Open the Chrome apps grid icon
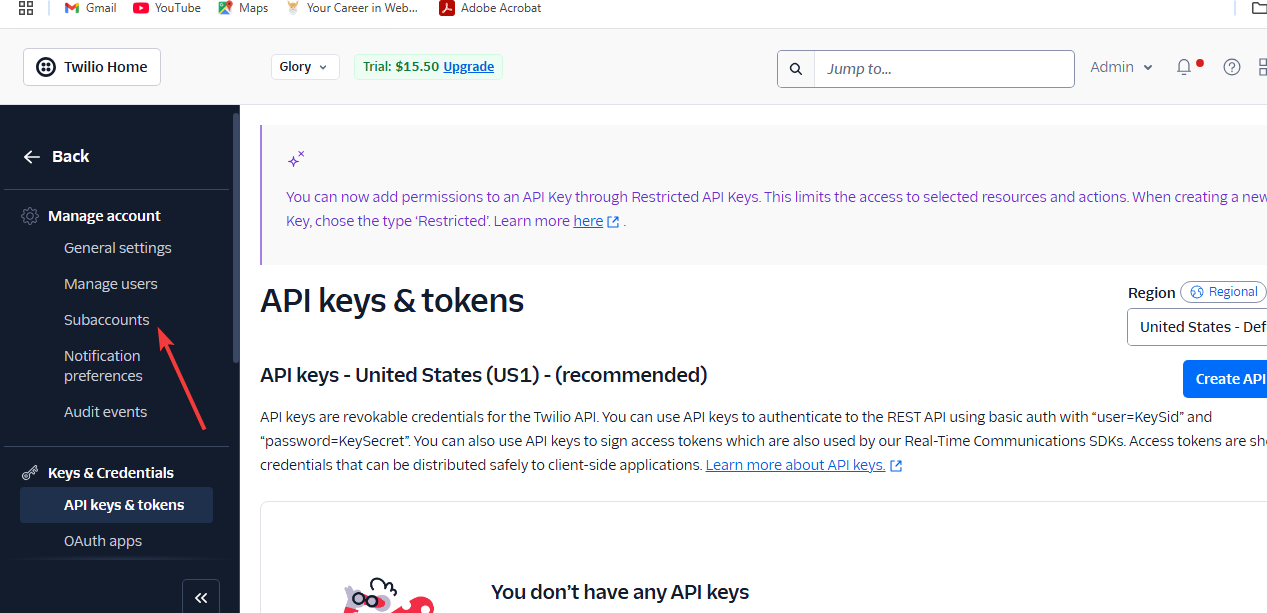The height and width of the screenshot is (613, 1267). pyautogui.click(x=26, y=8)
